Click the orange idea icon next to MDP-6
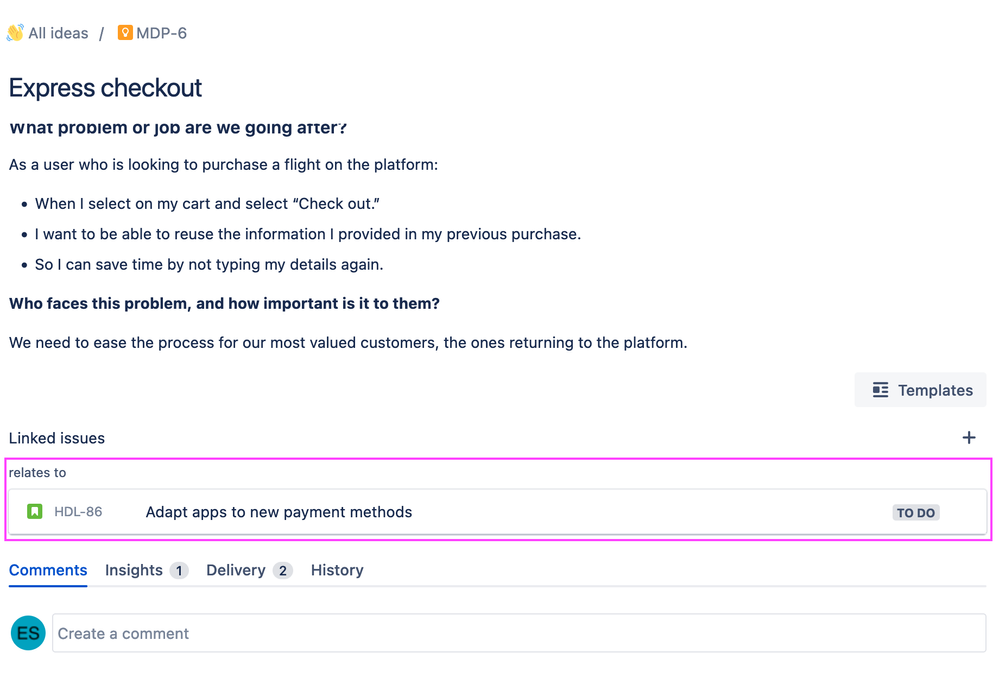The image size is (999, 686). (124, 32)
